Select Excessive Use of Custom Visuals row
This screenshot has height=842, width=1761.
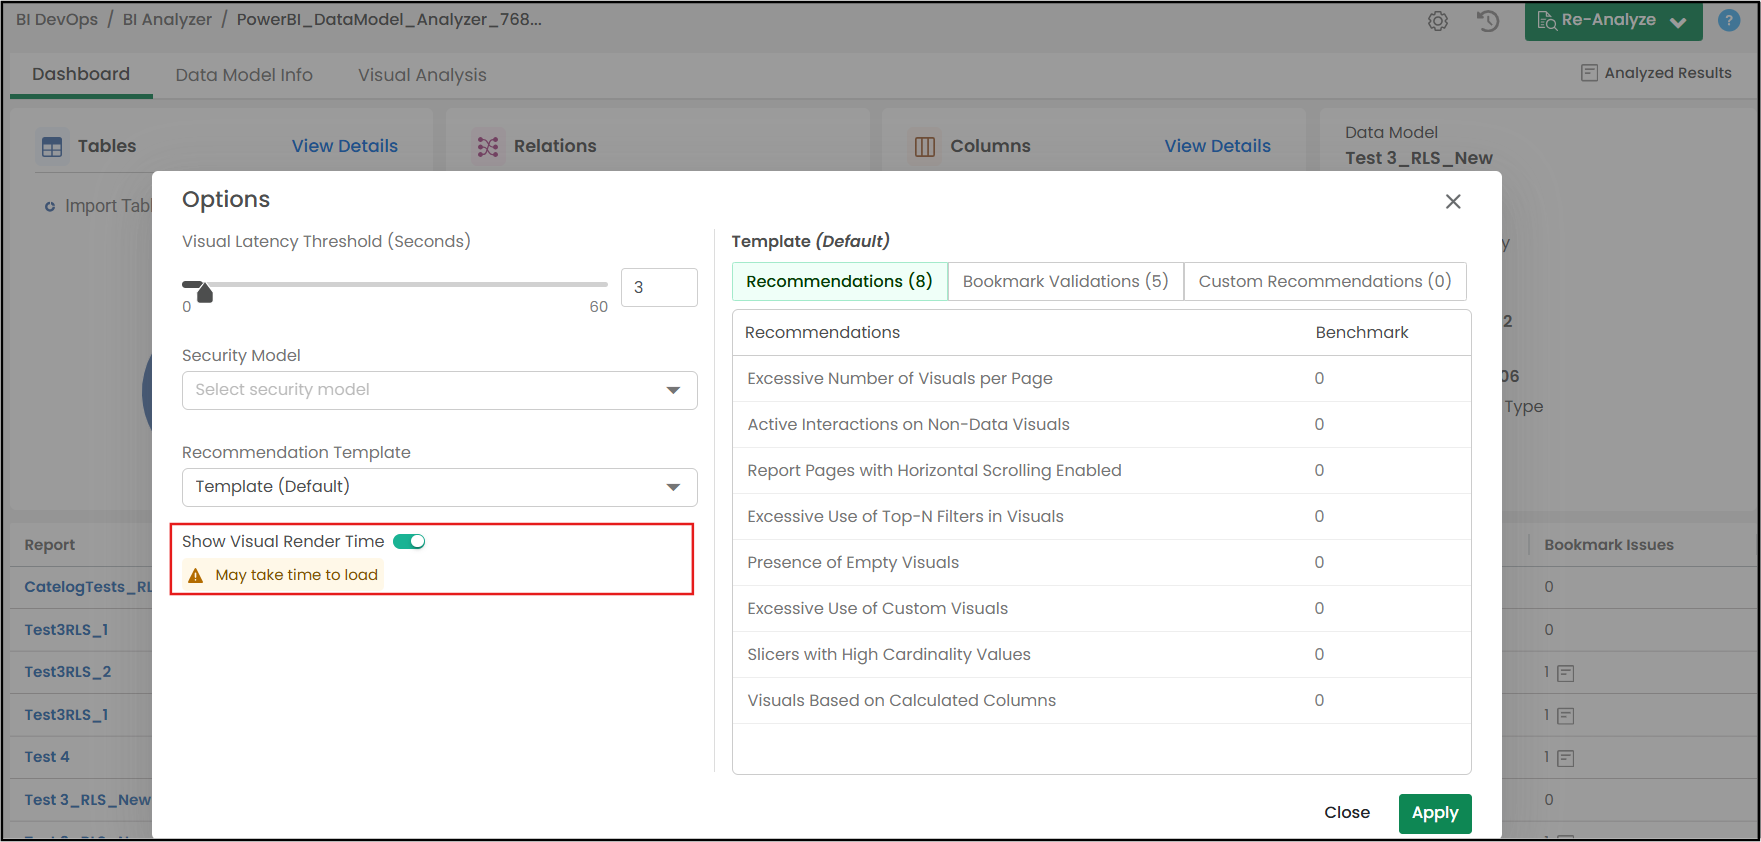1102,609
